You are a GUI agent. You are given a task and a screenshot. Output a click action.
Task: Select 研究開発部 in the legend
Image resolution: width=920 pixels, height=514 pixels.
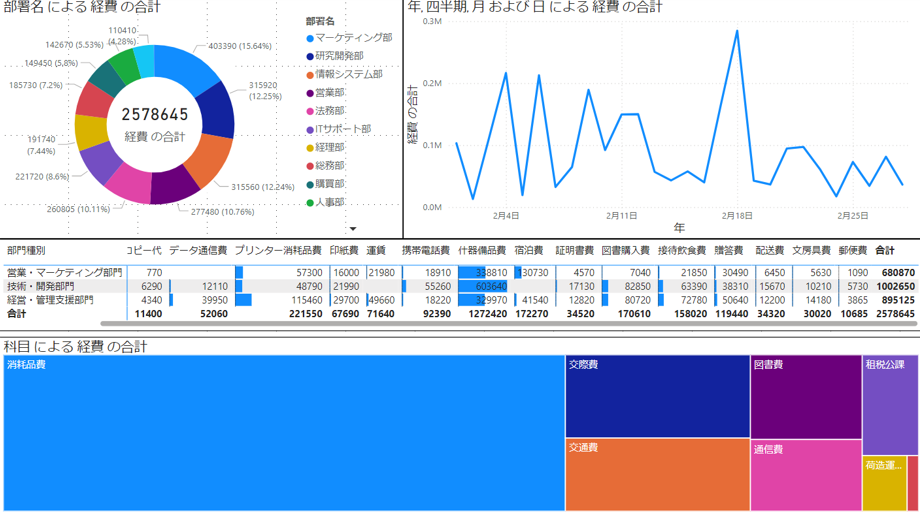click(x=335, y=56)
